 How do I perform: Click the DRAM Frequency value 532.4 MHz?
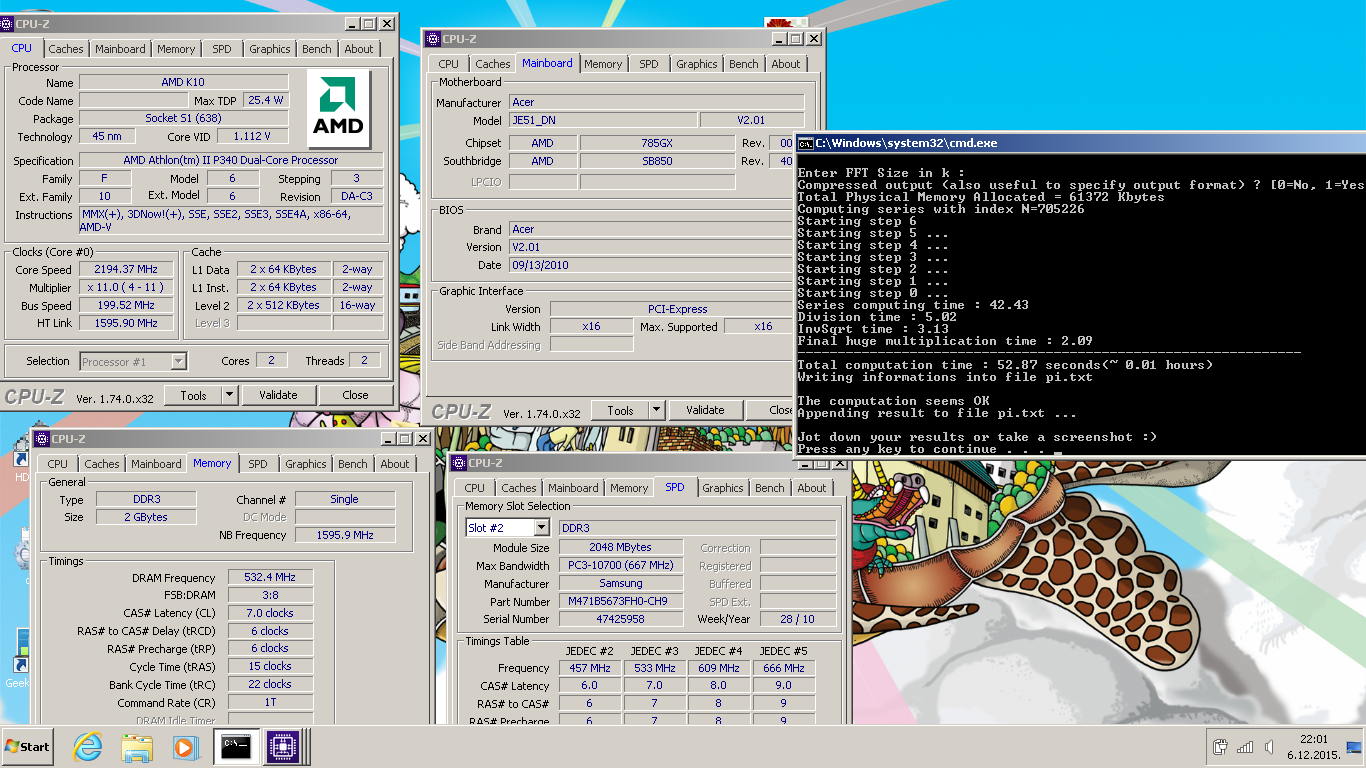pos(270,578)
